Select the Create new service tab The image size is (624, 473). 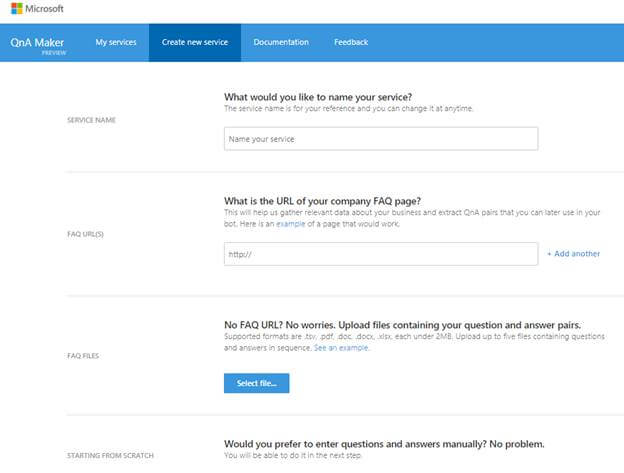[195, 43]
